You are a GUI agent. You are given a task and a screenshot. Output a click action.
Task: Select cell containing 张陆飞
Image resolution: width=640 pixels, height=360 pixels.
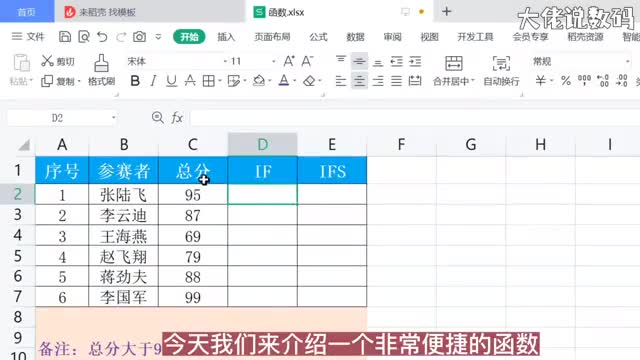123,194
